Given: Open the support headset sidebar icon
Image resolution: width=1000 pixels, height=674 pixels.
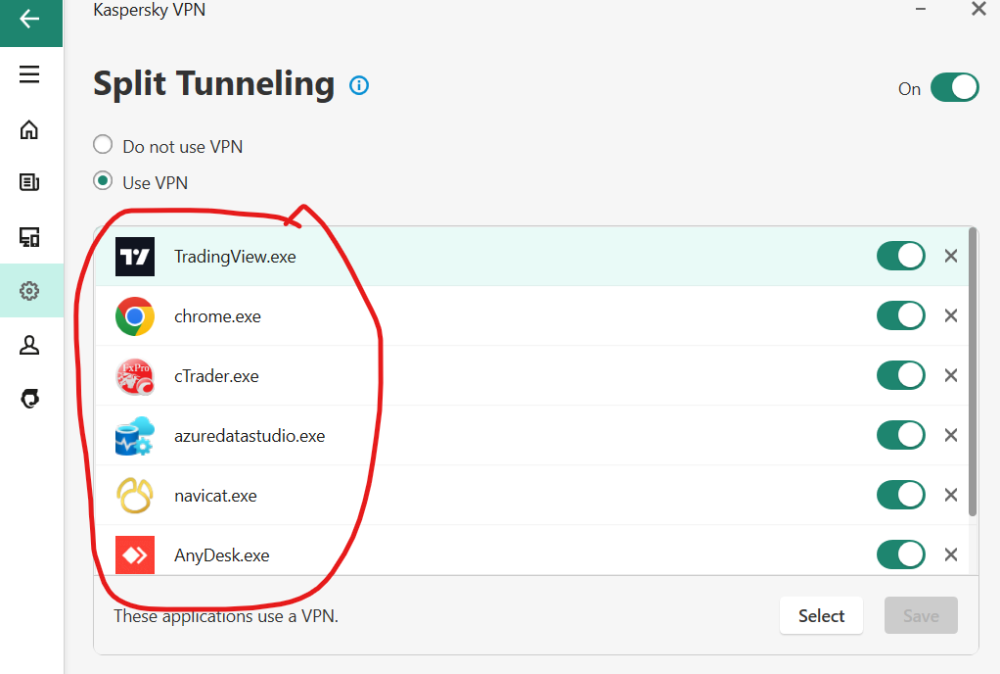Looking at the screenshot, I should [x=30, y=399].
